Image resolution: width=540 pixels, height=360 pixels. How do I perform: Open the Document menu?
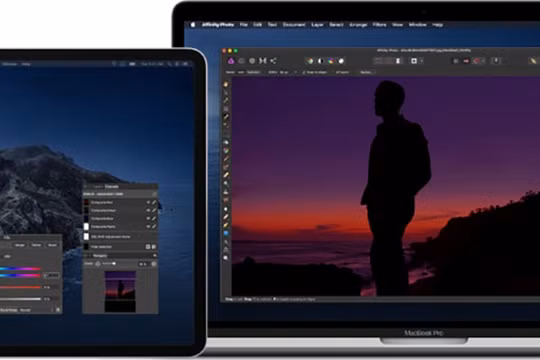[294, 25]
